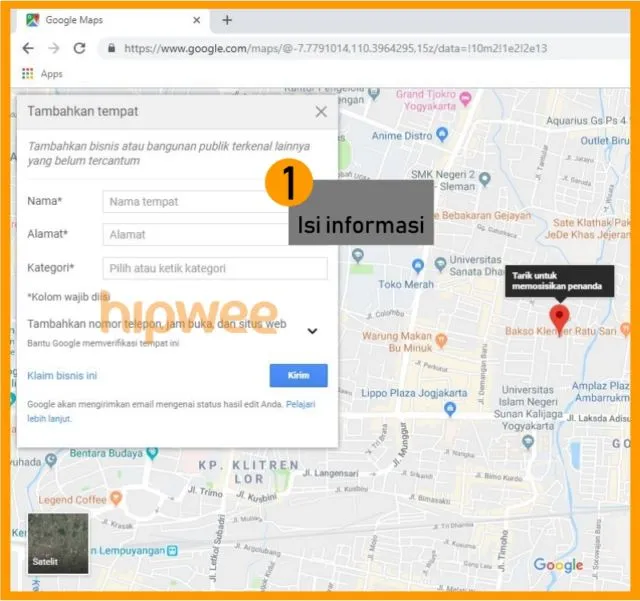Click UIN Sunan Kalijaga map pin
The height and width of the screenshot is (601, 640).
[528, 441]
